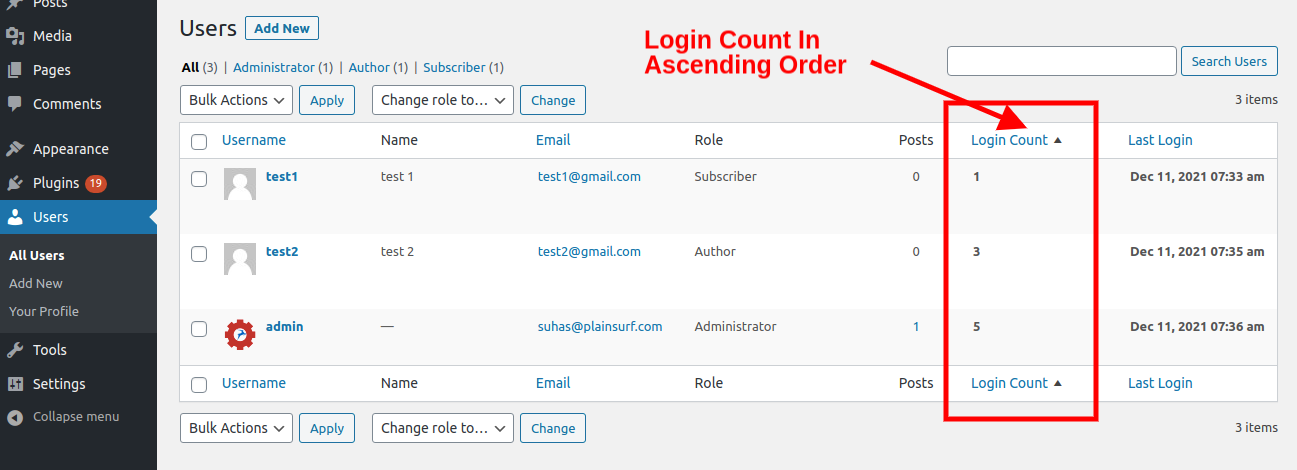Click the test1@gmail.com email link
Screen dimensions: 1297x470
(589, 176)
